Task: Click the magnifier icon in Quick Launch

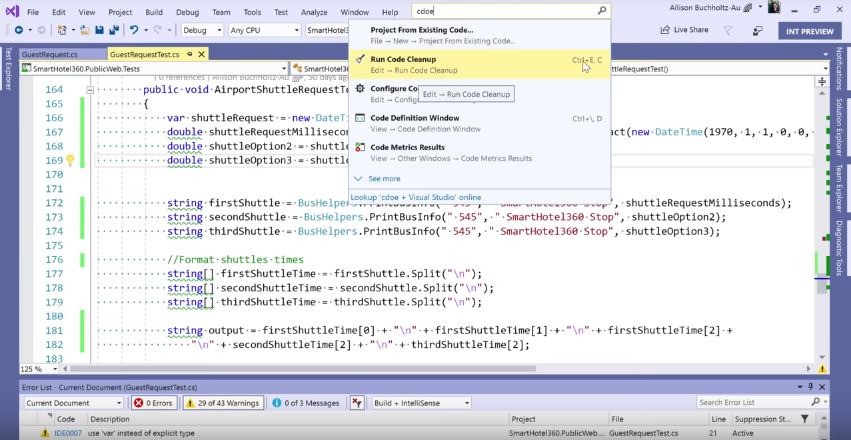Action: point(601,10)
